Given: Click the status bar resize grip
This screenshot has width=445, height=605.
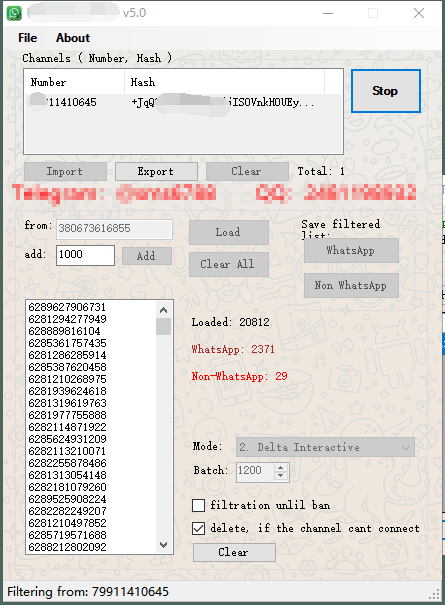Looking at the screenshot, I should pyautogui.click(x=435, y=594).
